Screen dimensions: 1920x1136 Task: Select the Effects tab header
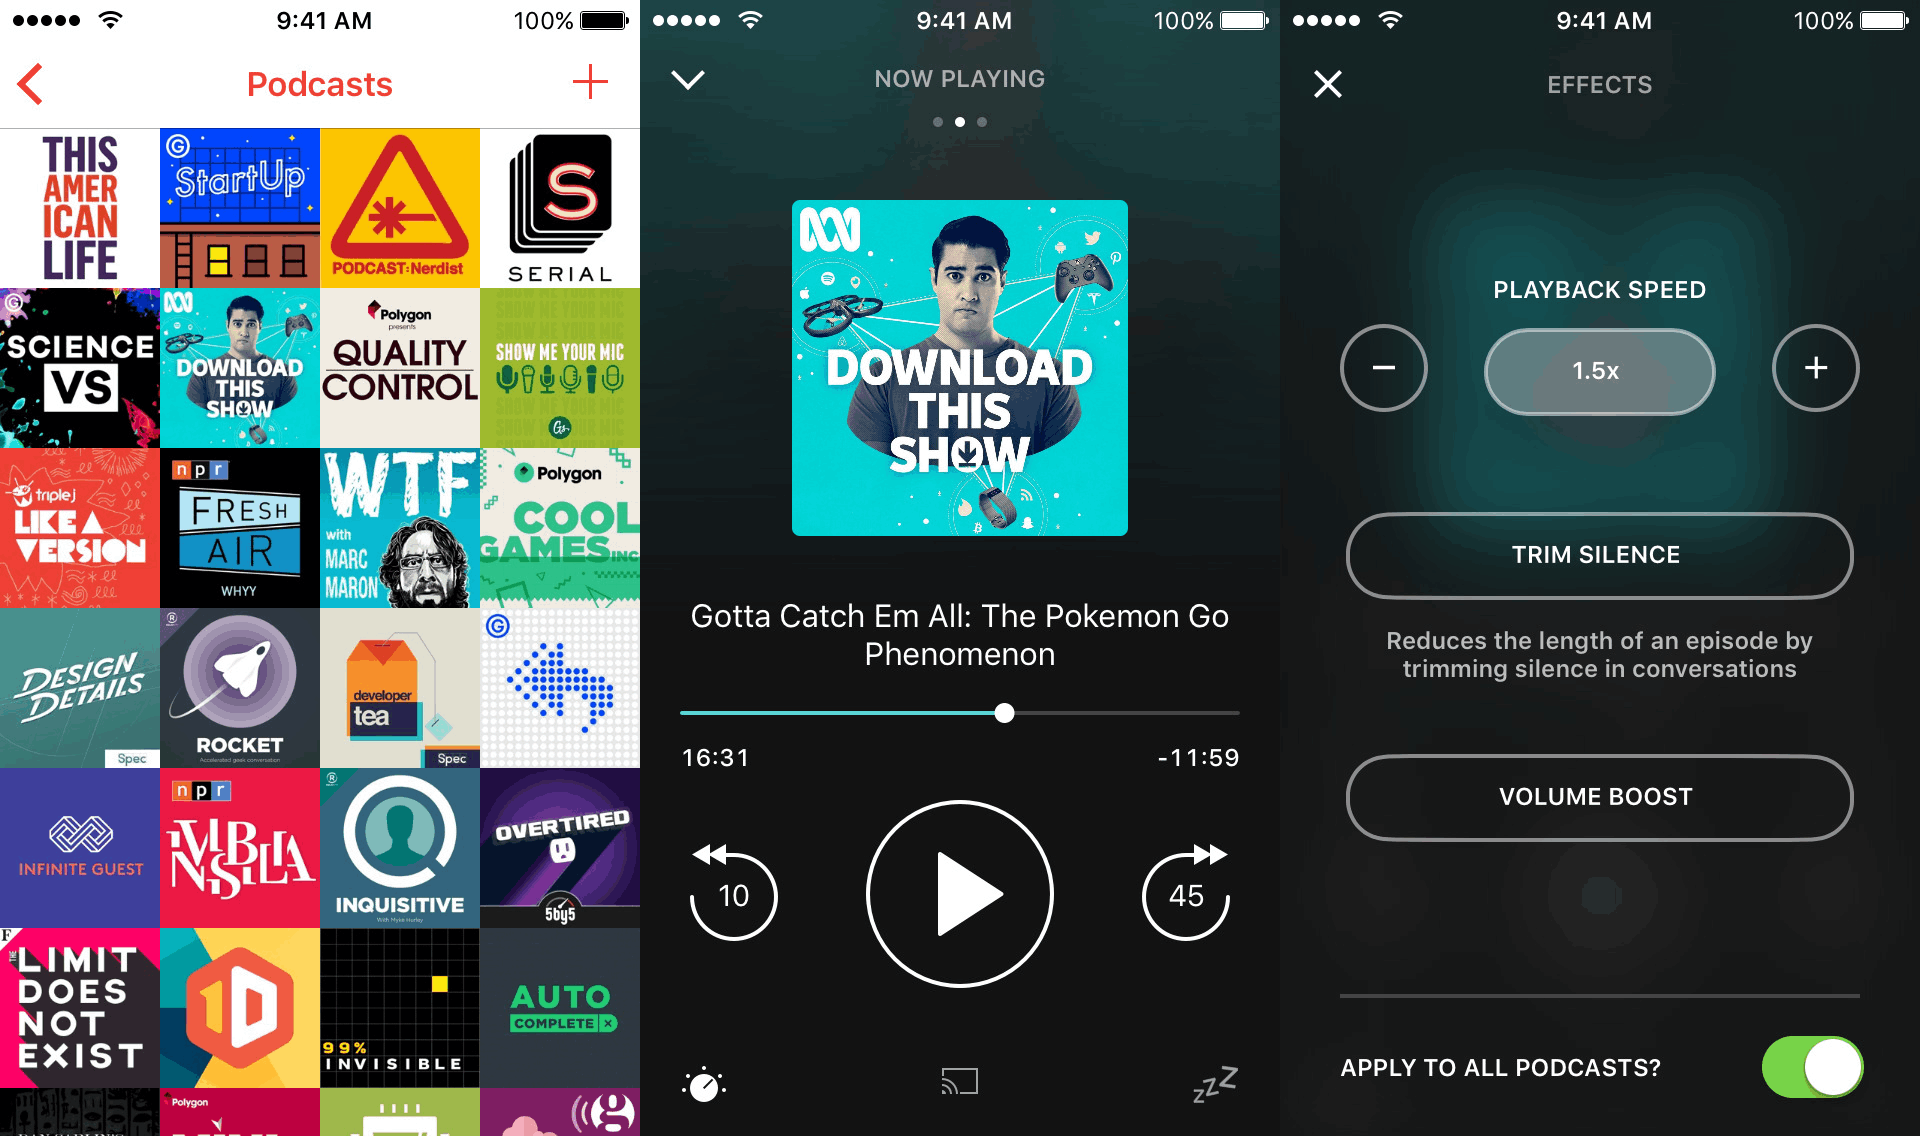point(1600,84)
